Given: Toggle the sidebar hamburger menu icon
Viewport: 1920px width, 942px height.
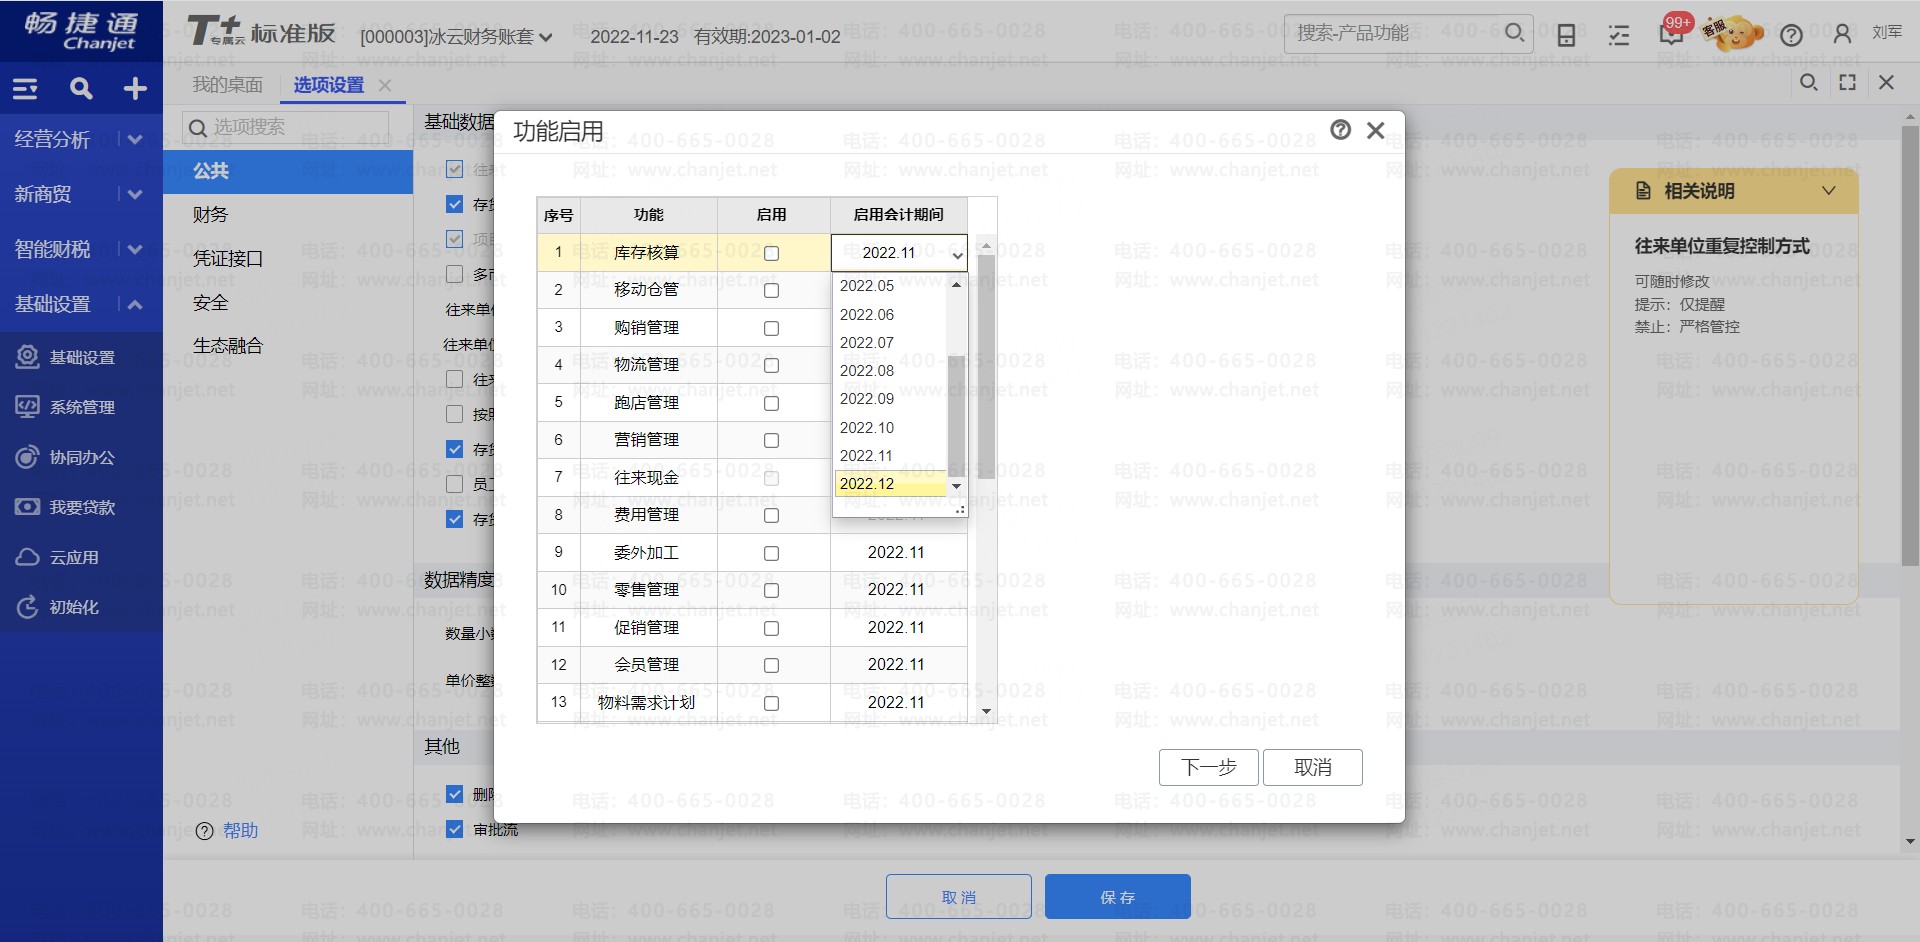Looking at the screenshot, I should (x=25, y=89).
